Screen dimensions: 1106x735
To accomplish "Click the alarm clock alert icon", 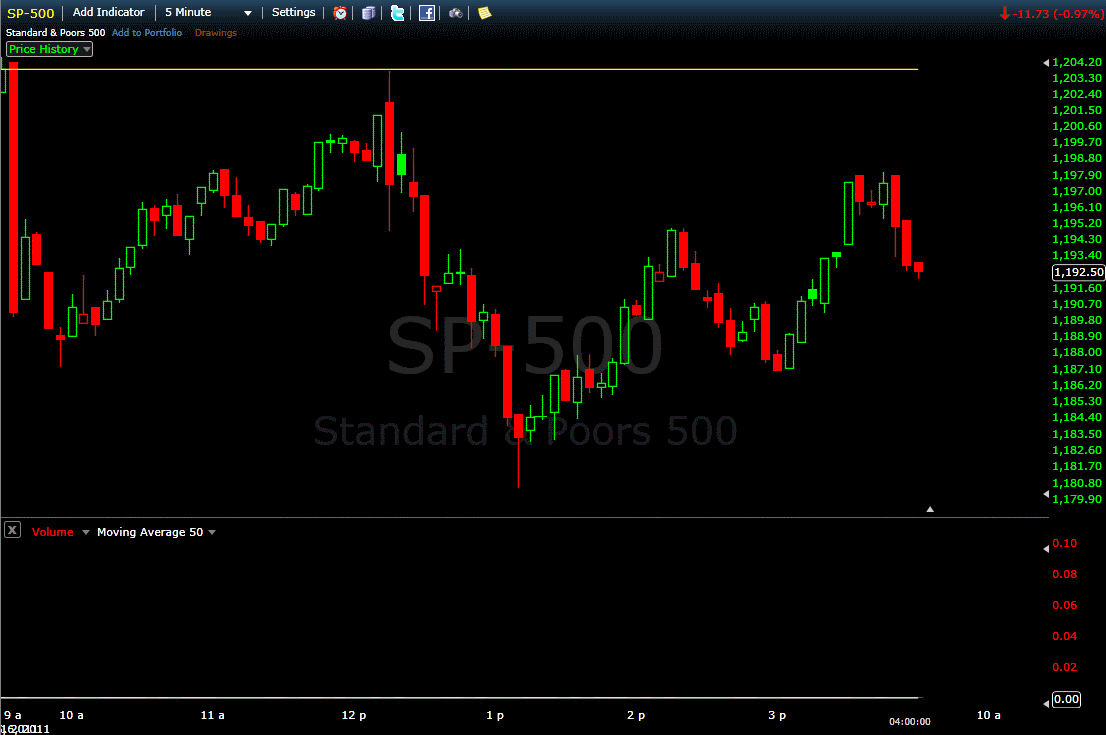I will (340, 13).
